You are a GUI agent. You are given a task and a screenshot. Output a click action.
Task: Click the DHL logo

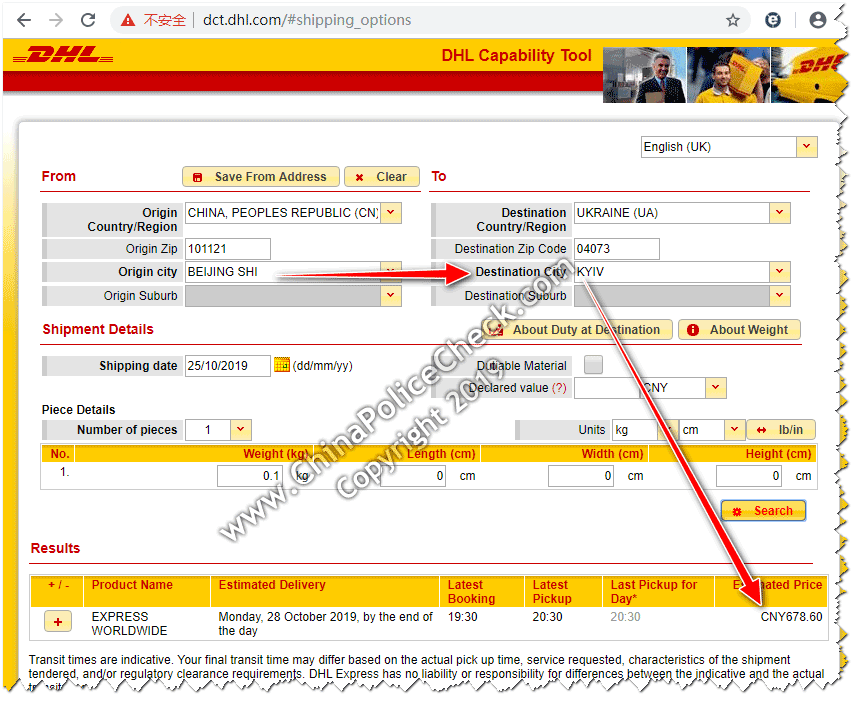63,55
